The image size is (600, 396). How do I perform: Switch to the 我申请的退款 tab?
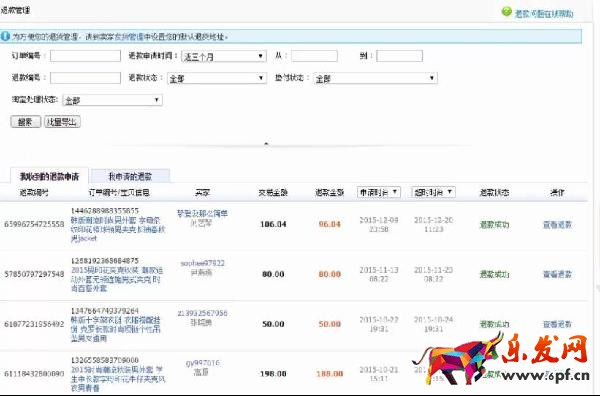[130, 176]
